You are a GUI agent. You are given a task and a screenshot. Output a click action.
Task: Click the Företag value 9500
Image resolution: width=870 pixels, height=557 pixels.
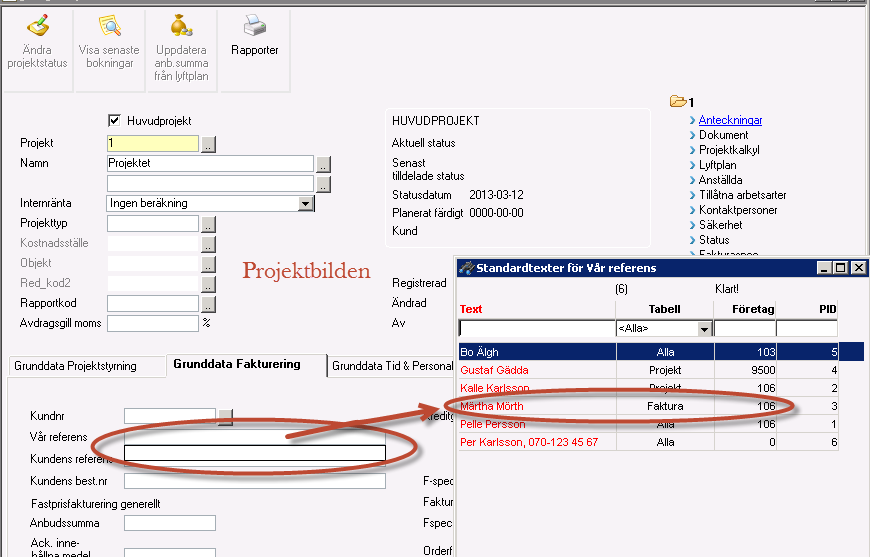pos(763,370)
